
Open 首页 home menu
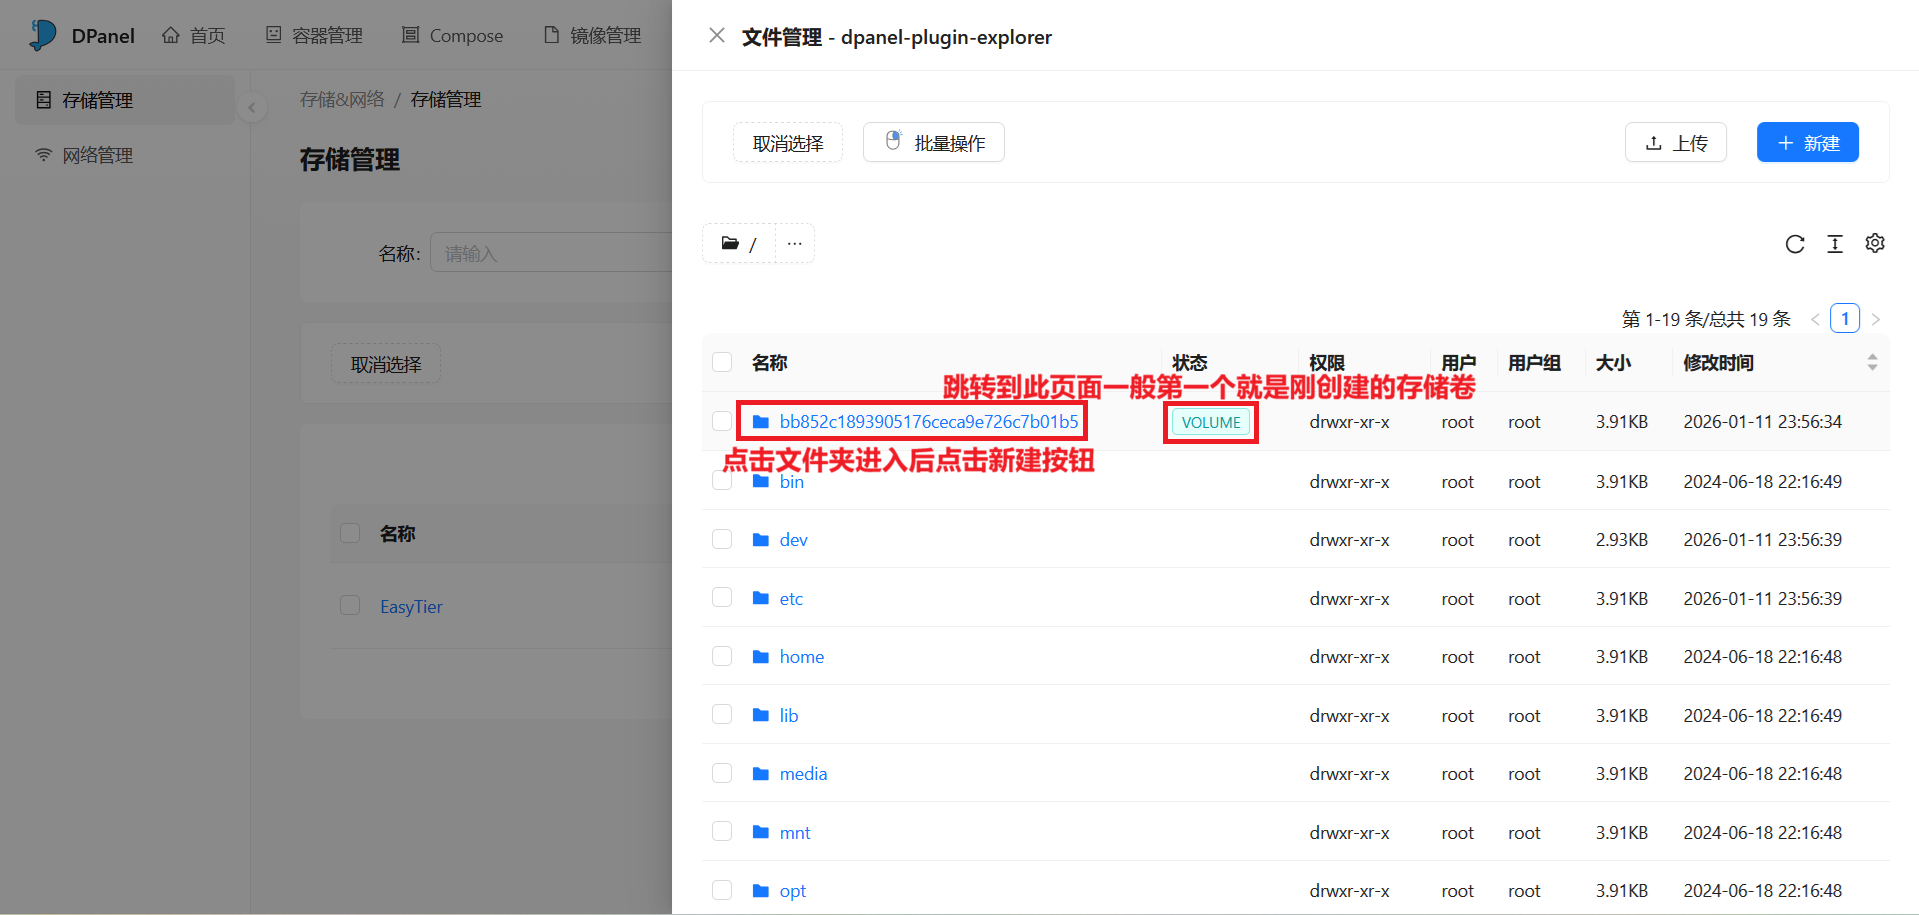coord(194,35)
